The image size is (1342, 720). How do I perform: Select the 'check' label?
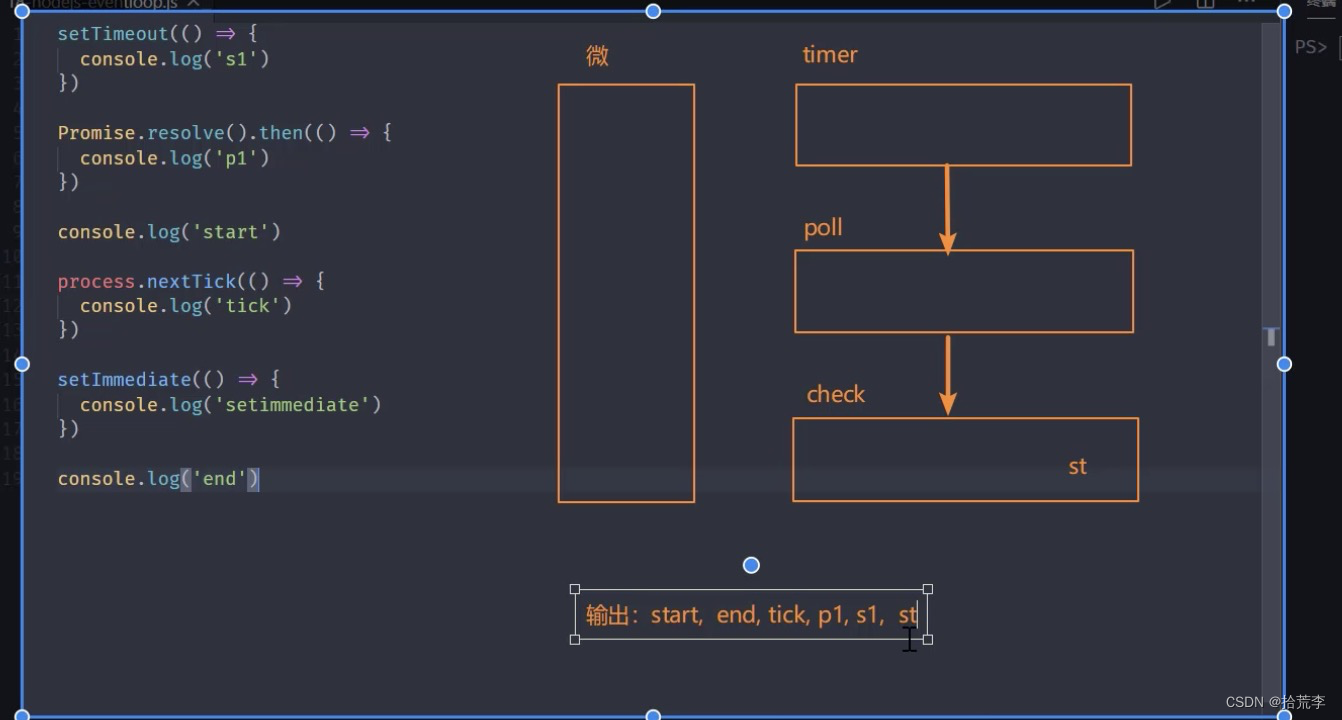835,394
